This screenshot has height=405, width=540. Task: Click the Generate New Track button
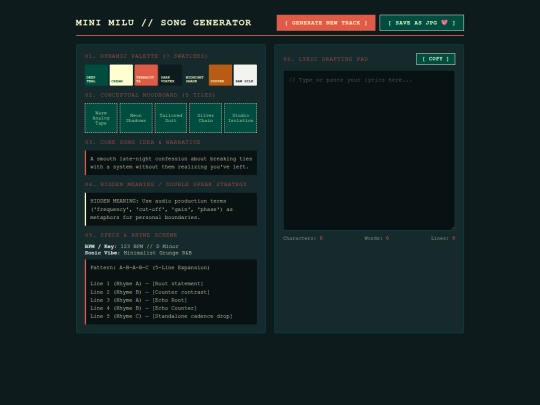[326, 23]
